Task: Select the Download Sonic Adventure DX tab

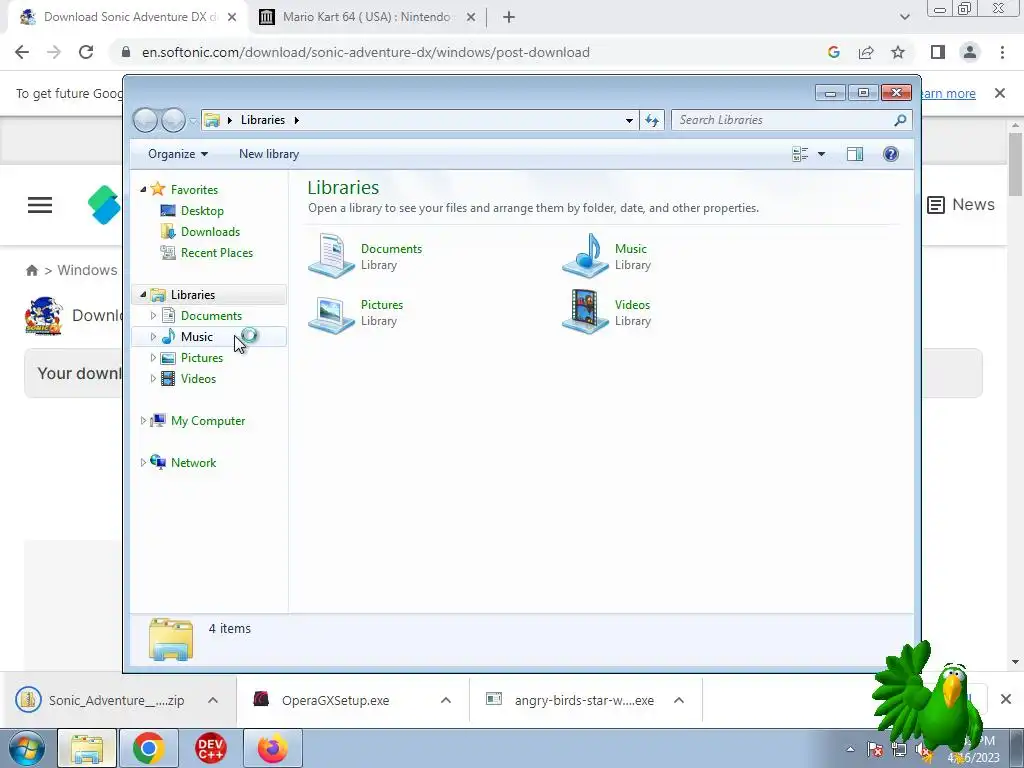Action: (x=128, y=17)
